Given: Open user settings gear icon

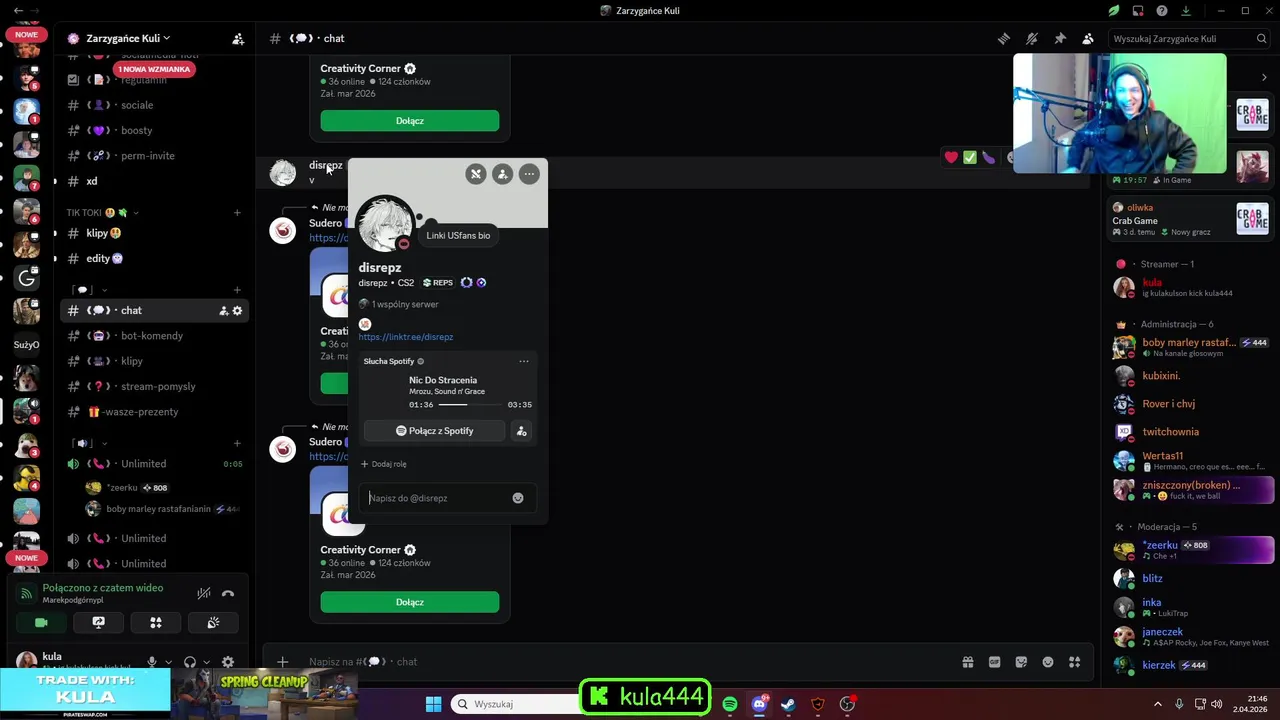Looking at the screenshot, I should coord(228,662).
